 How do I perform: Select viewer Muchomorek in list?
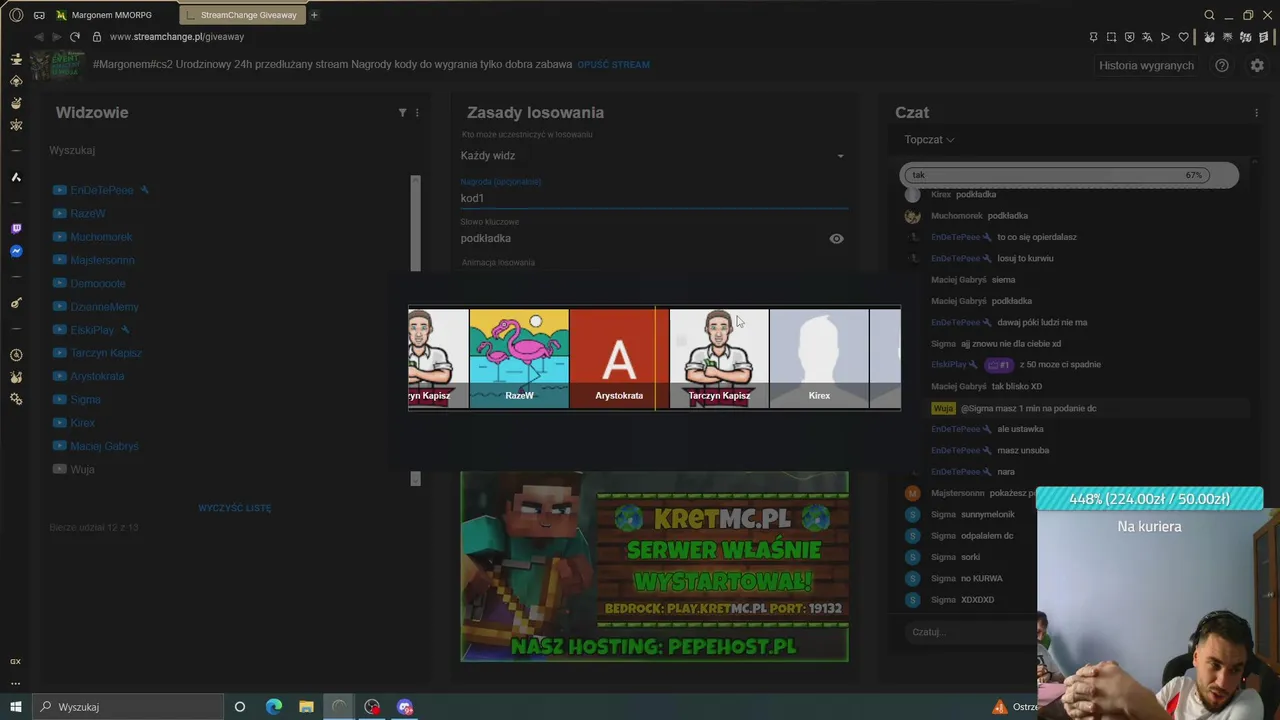[x=101, y=237]
